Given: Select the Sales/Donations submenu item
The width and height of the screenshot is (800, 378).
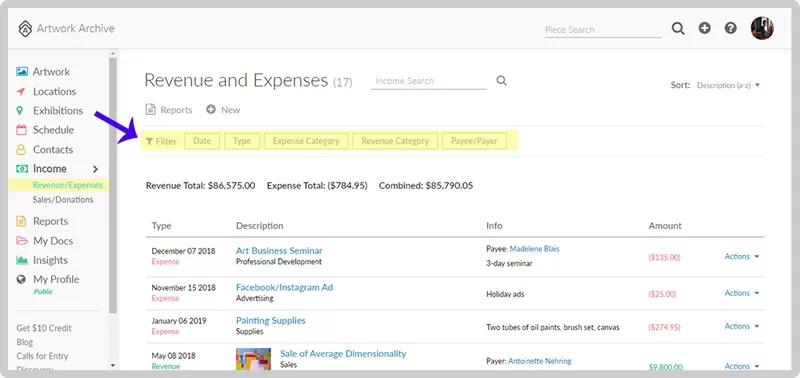Looking at the screenshot, I should tap(63, 199).
